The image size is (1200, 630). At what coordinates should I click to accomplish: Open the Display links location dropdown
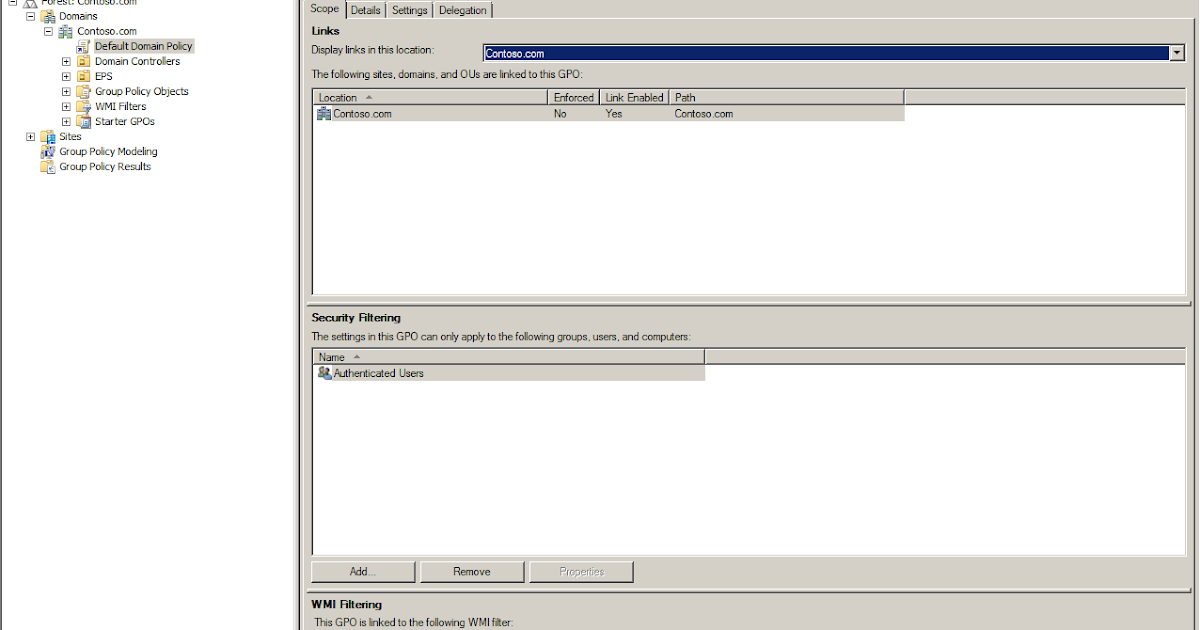click(1176, 52)
